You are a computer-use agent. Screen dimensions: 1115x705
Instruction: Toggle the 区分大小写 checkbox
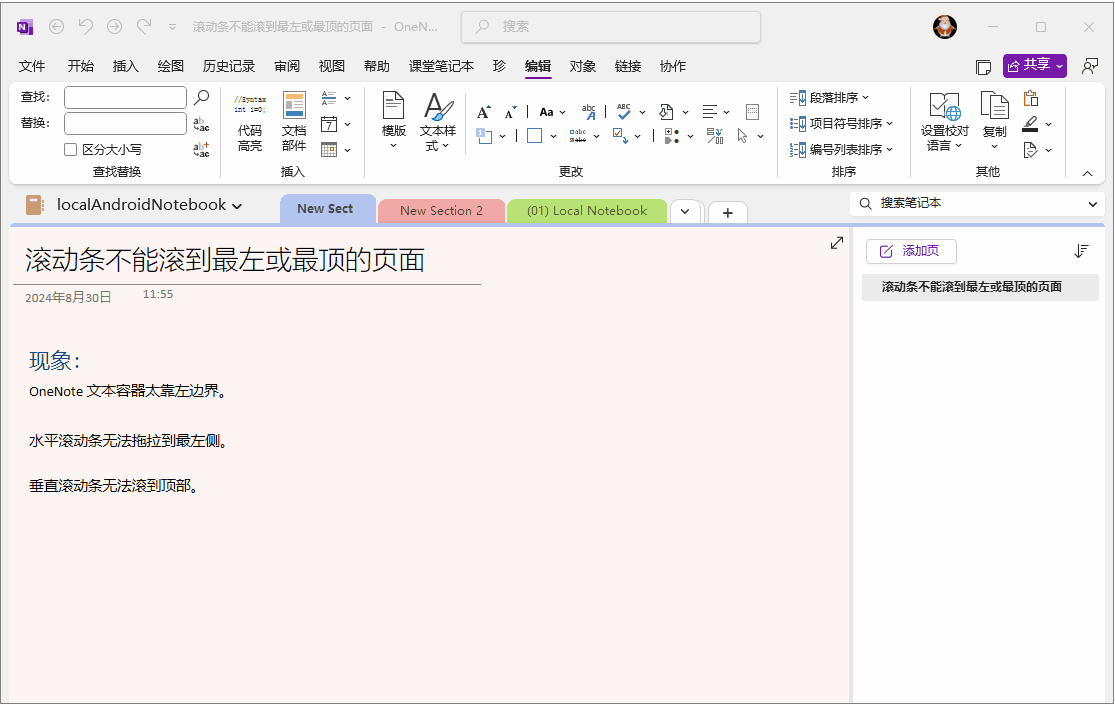pos(70,149)
